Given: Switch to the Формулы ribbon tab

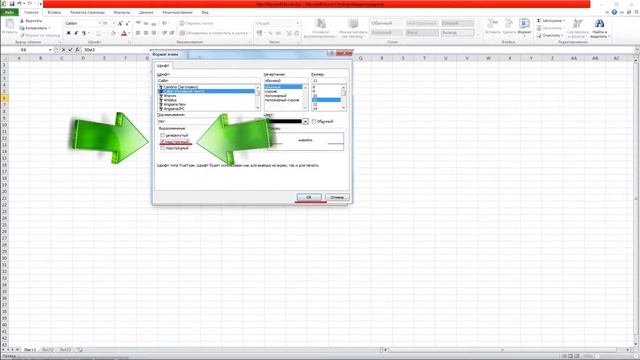Looking at the screenshot, I should tap(122, 13).
